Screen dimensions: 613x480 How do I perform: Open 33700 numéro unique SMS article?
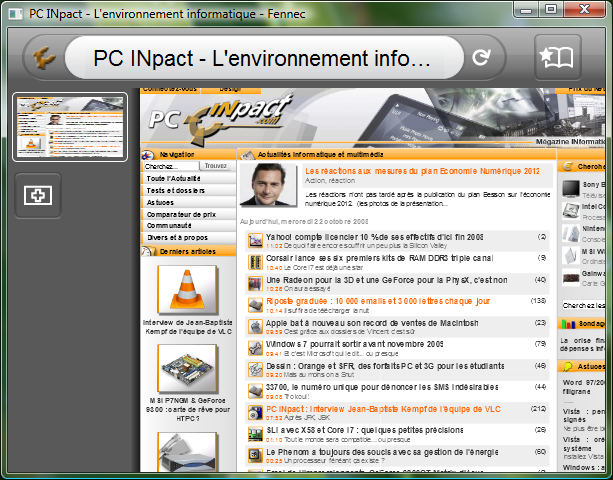382,387
